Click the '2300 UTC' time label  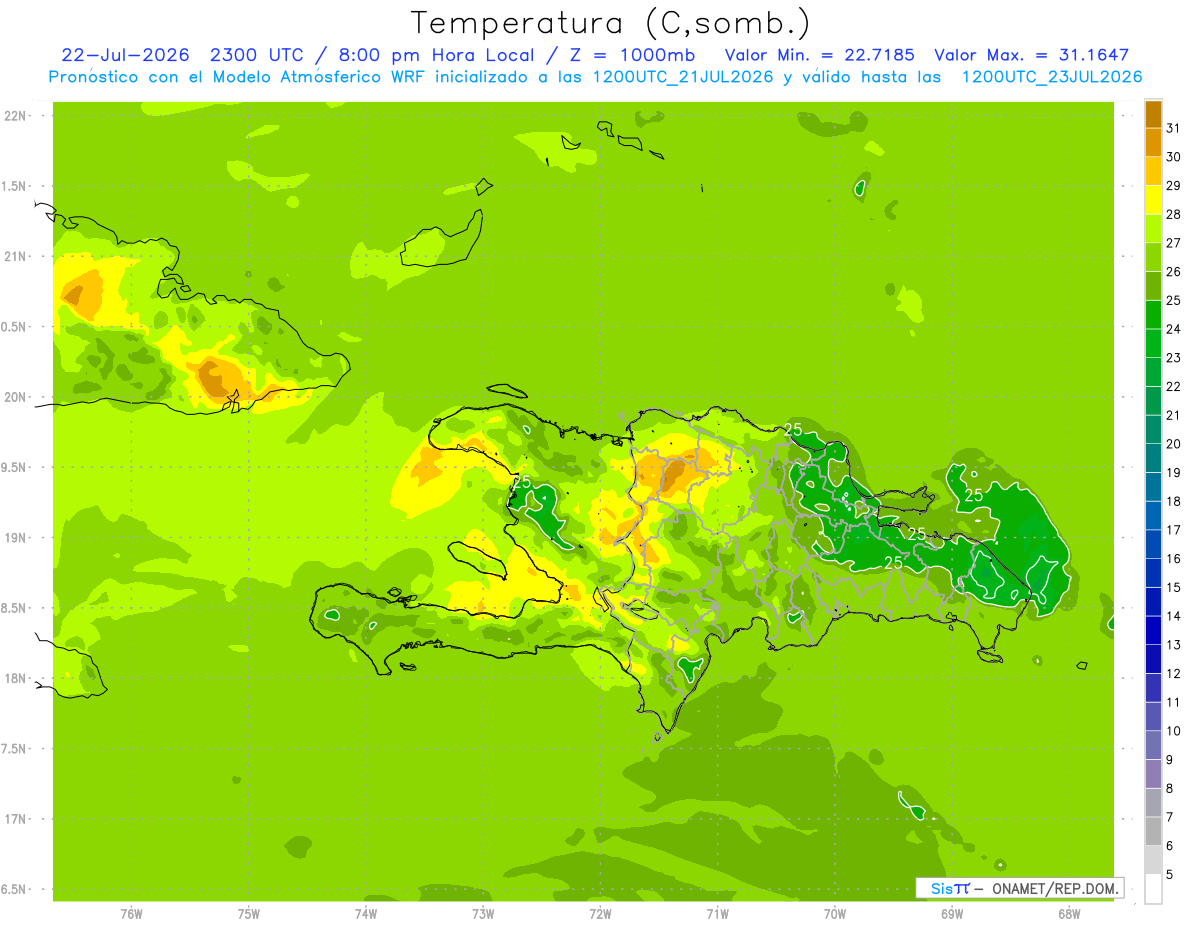point(259,55)
